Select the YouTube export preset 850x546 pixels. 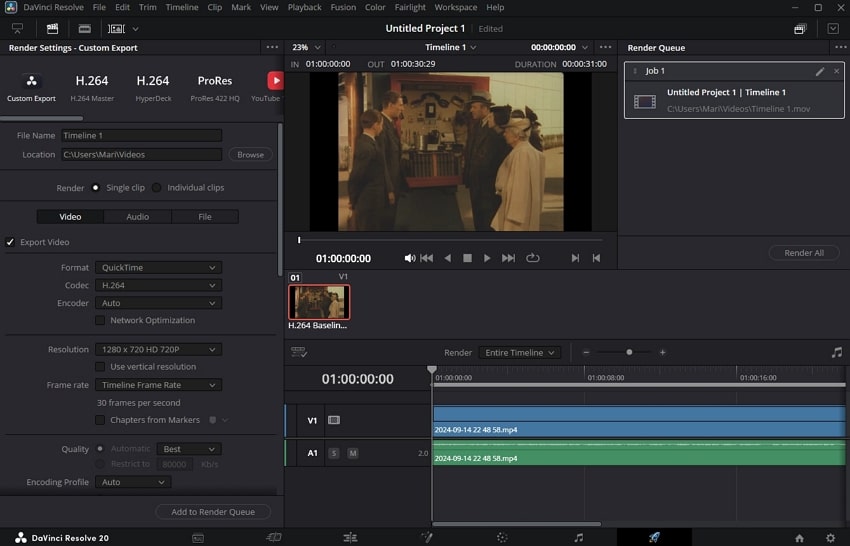[x=275, y=81]
